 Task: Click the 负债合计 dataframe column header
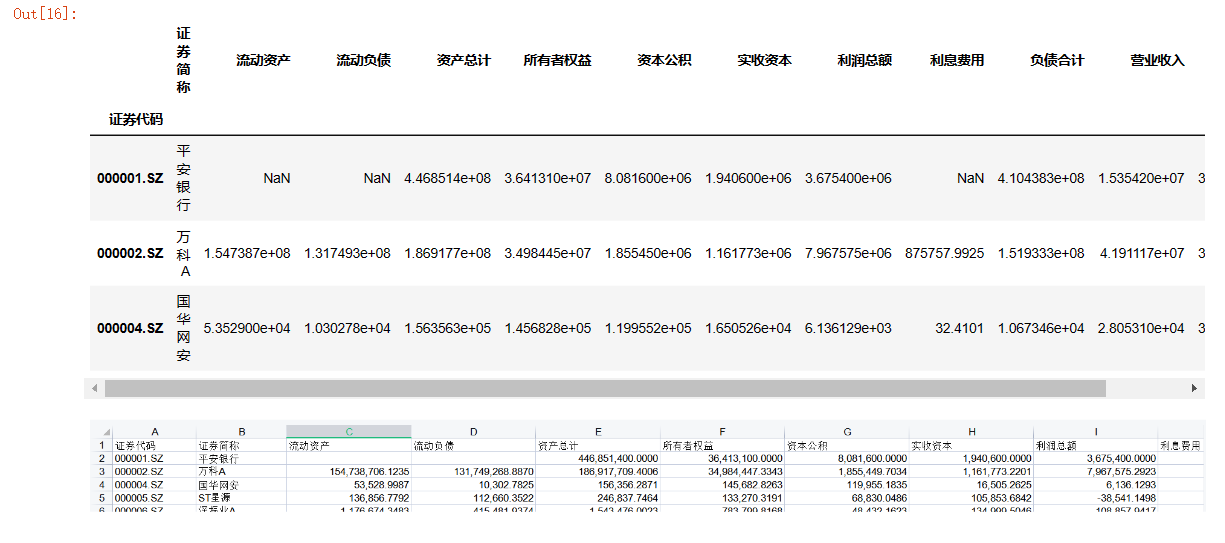click(x=1057, y=60)
